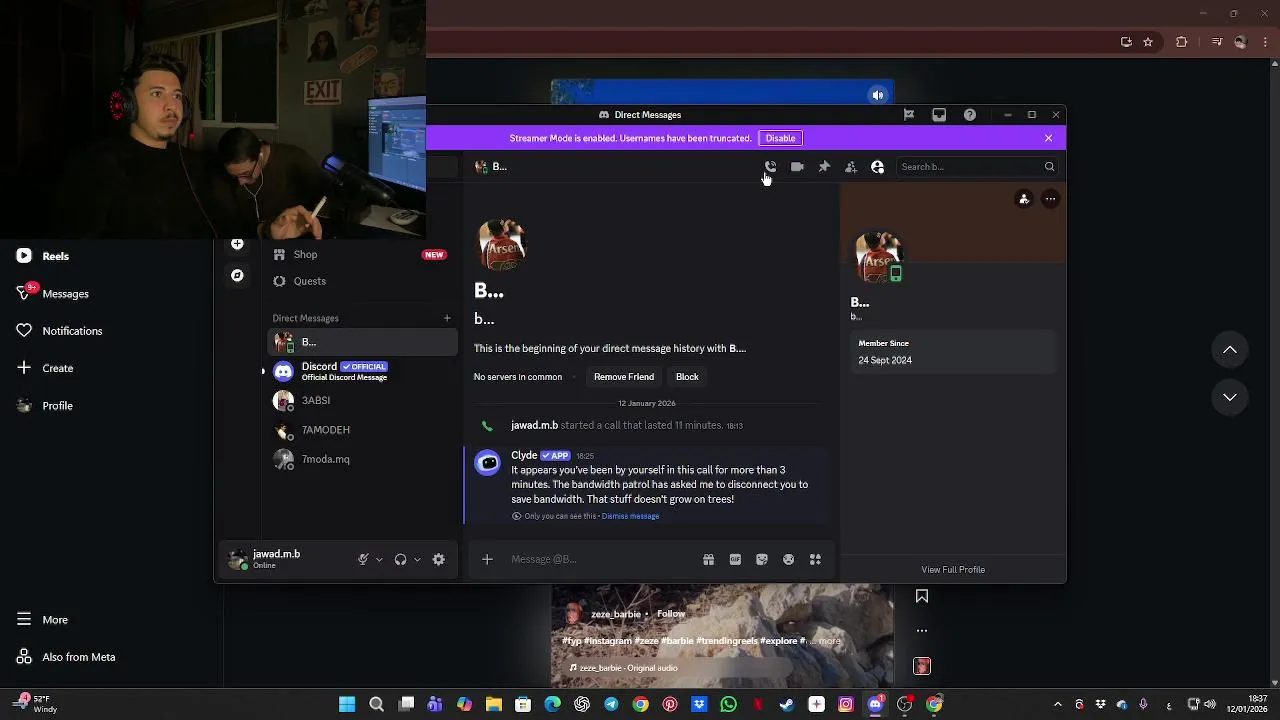The height and width of the screenshot is (720, 1280).
Task: Remove Friend button in DM
Action: 624,377
